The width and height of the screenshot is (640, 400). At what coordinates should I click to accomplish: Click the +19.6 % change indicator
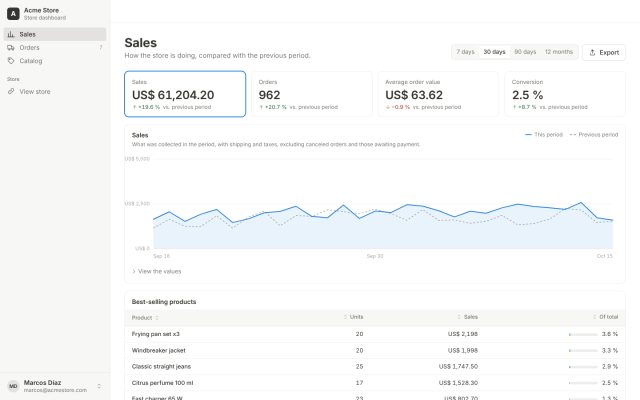click(x=146, y=107)
